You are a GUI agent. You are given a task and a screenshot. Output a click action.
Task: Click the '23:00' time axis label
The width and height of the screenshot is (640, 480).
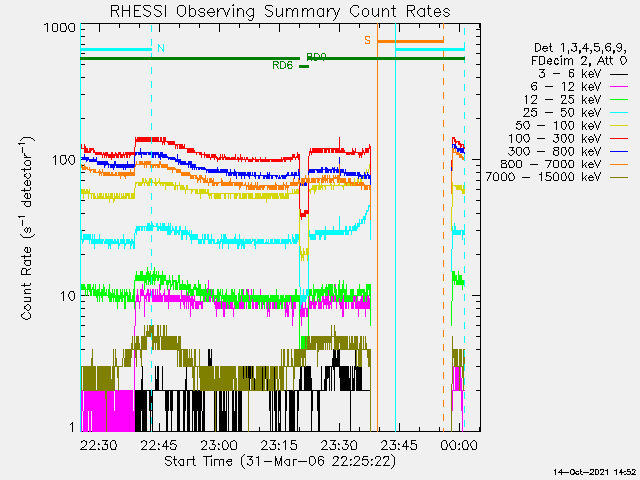(219, 445)
